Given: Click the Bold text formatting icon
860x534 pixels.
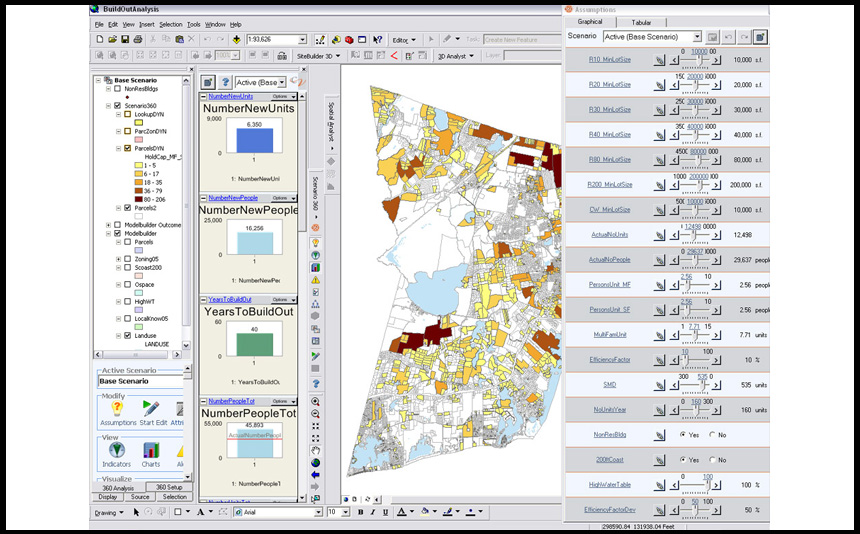Looking at the screenshot, I should [x=360, y=512].
